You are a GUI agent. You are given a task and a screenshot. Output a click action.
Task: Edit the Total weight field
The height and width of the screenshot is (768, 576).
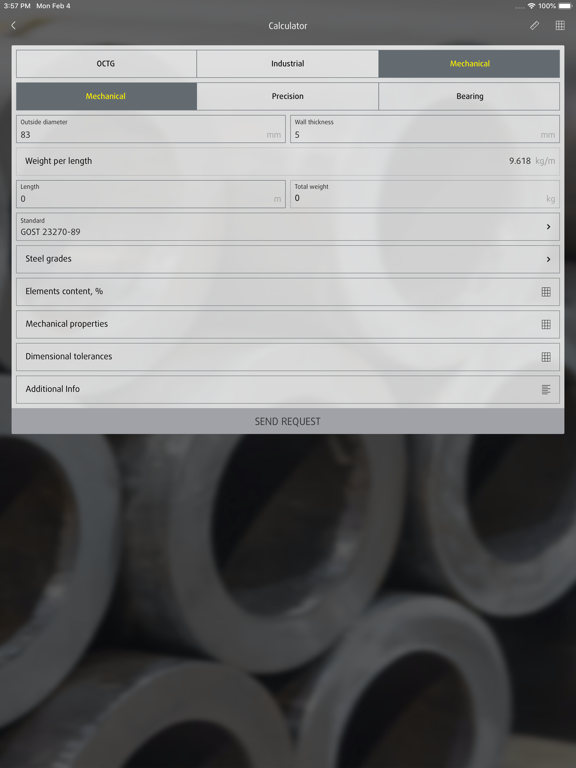coord(425,194)
